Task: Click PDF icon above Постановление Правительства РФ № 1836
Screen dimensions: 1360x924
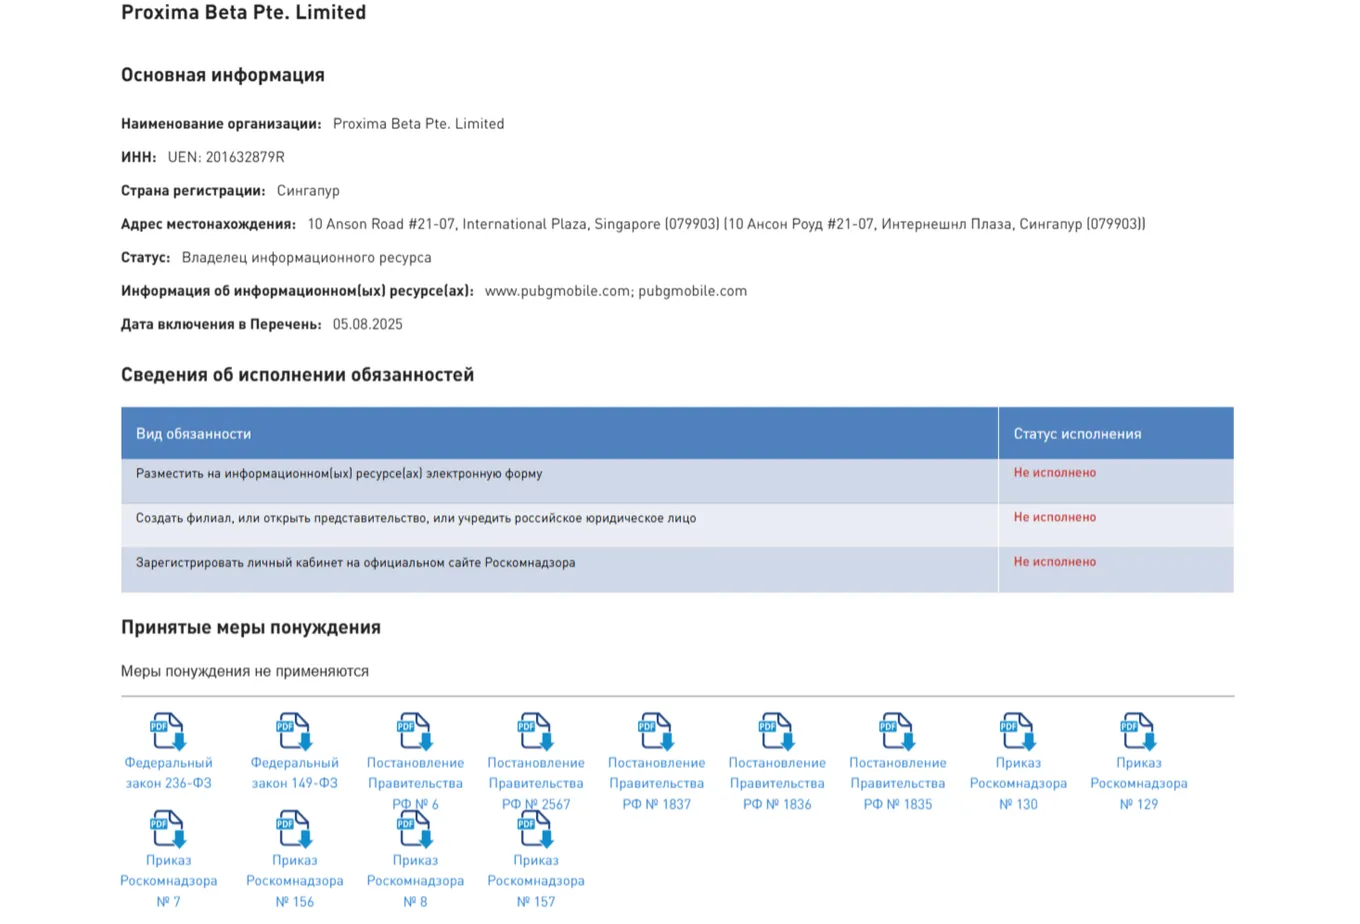Action: (776, 731)
